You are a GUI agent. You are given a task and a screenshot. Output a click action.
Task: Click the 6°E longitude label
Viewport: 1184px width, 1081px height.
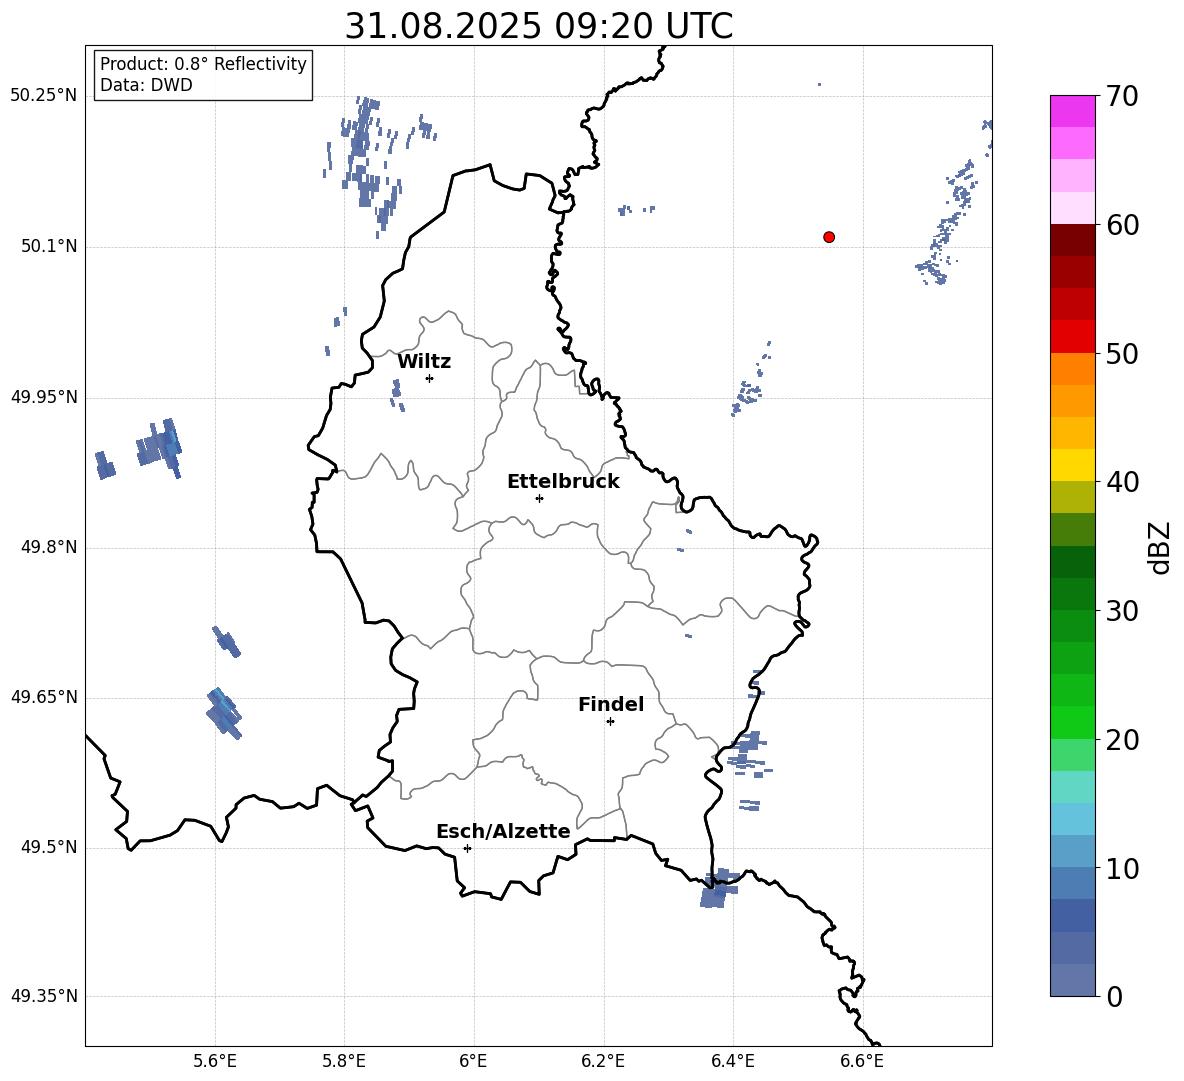coord(473,1061)
